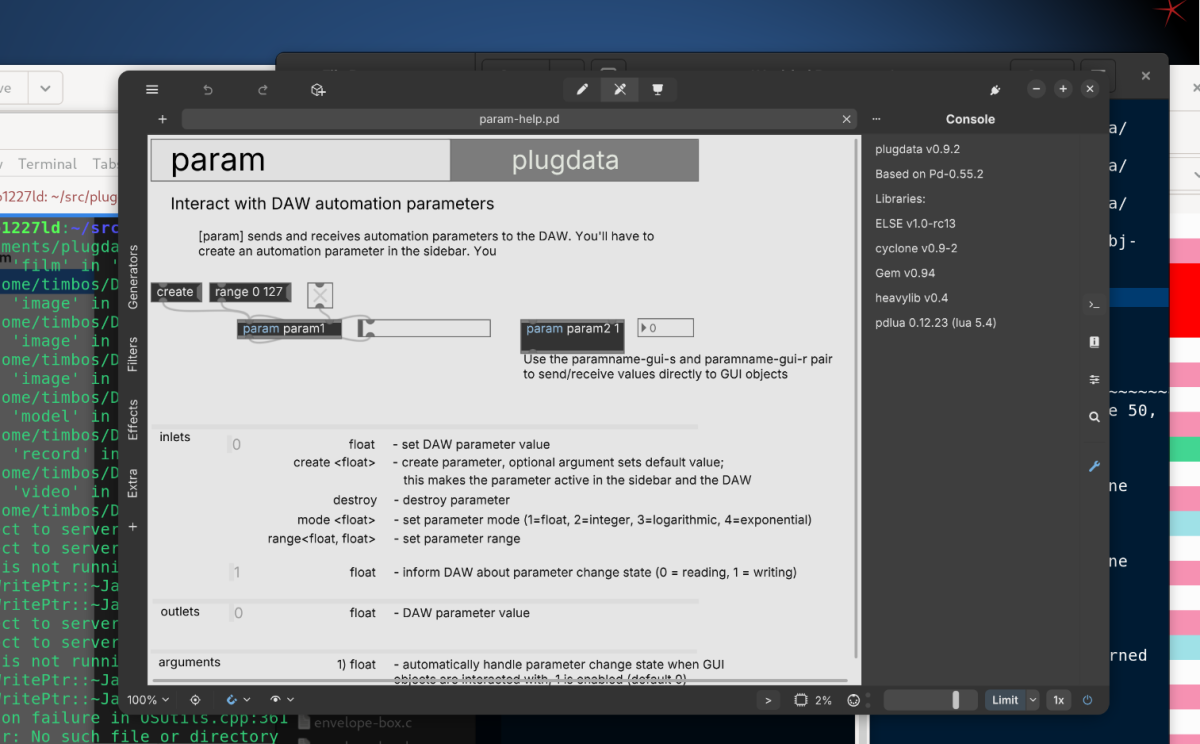
Task: Switch to presentation mode icon
Action: coord(658,89)
